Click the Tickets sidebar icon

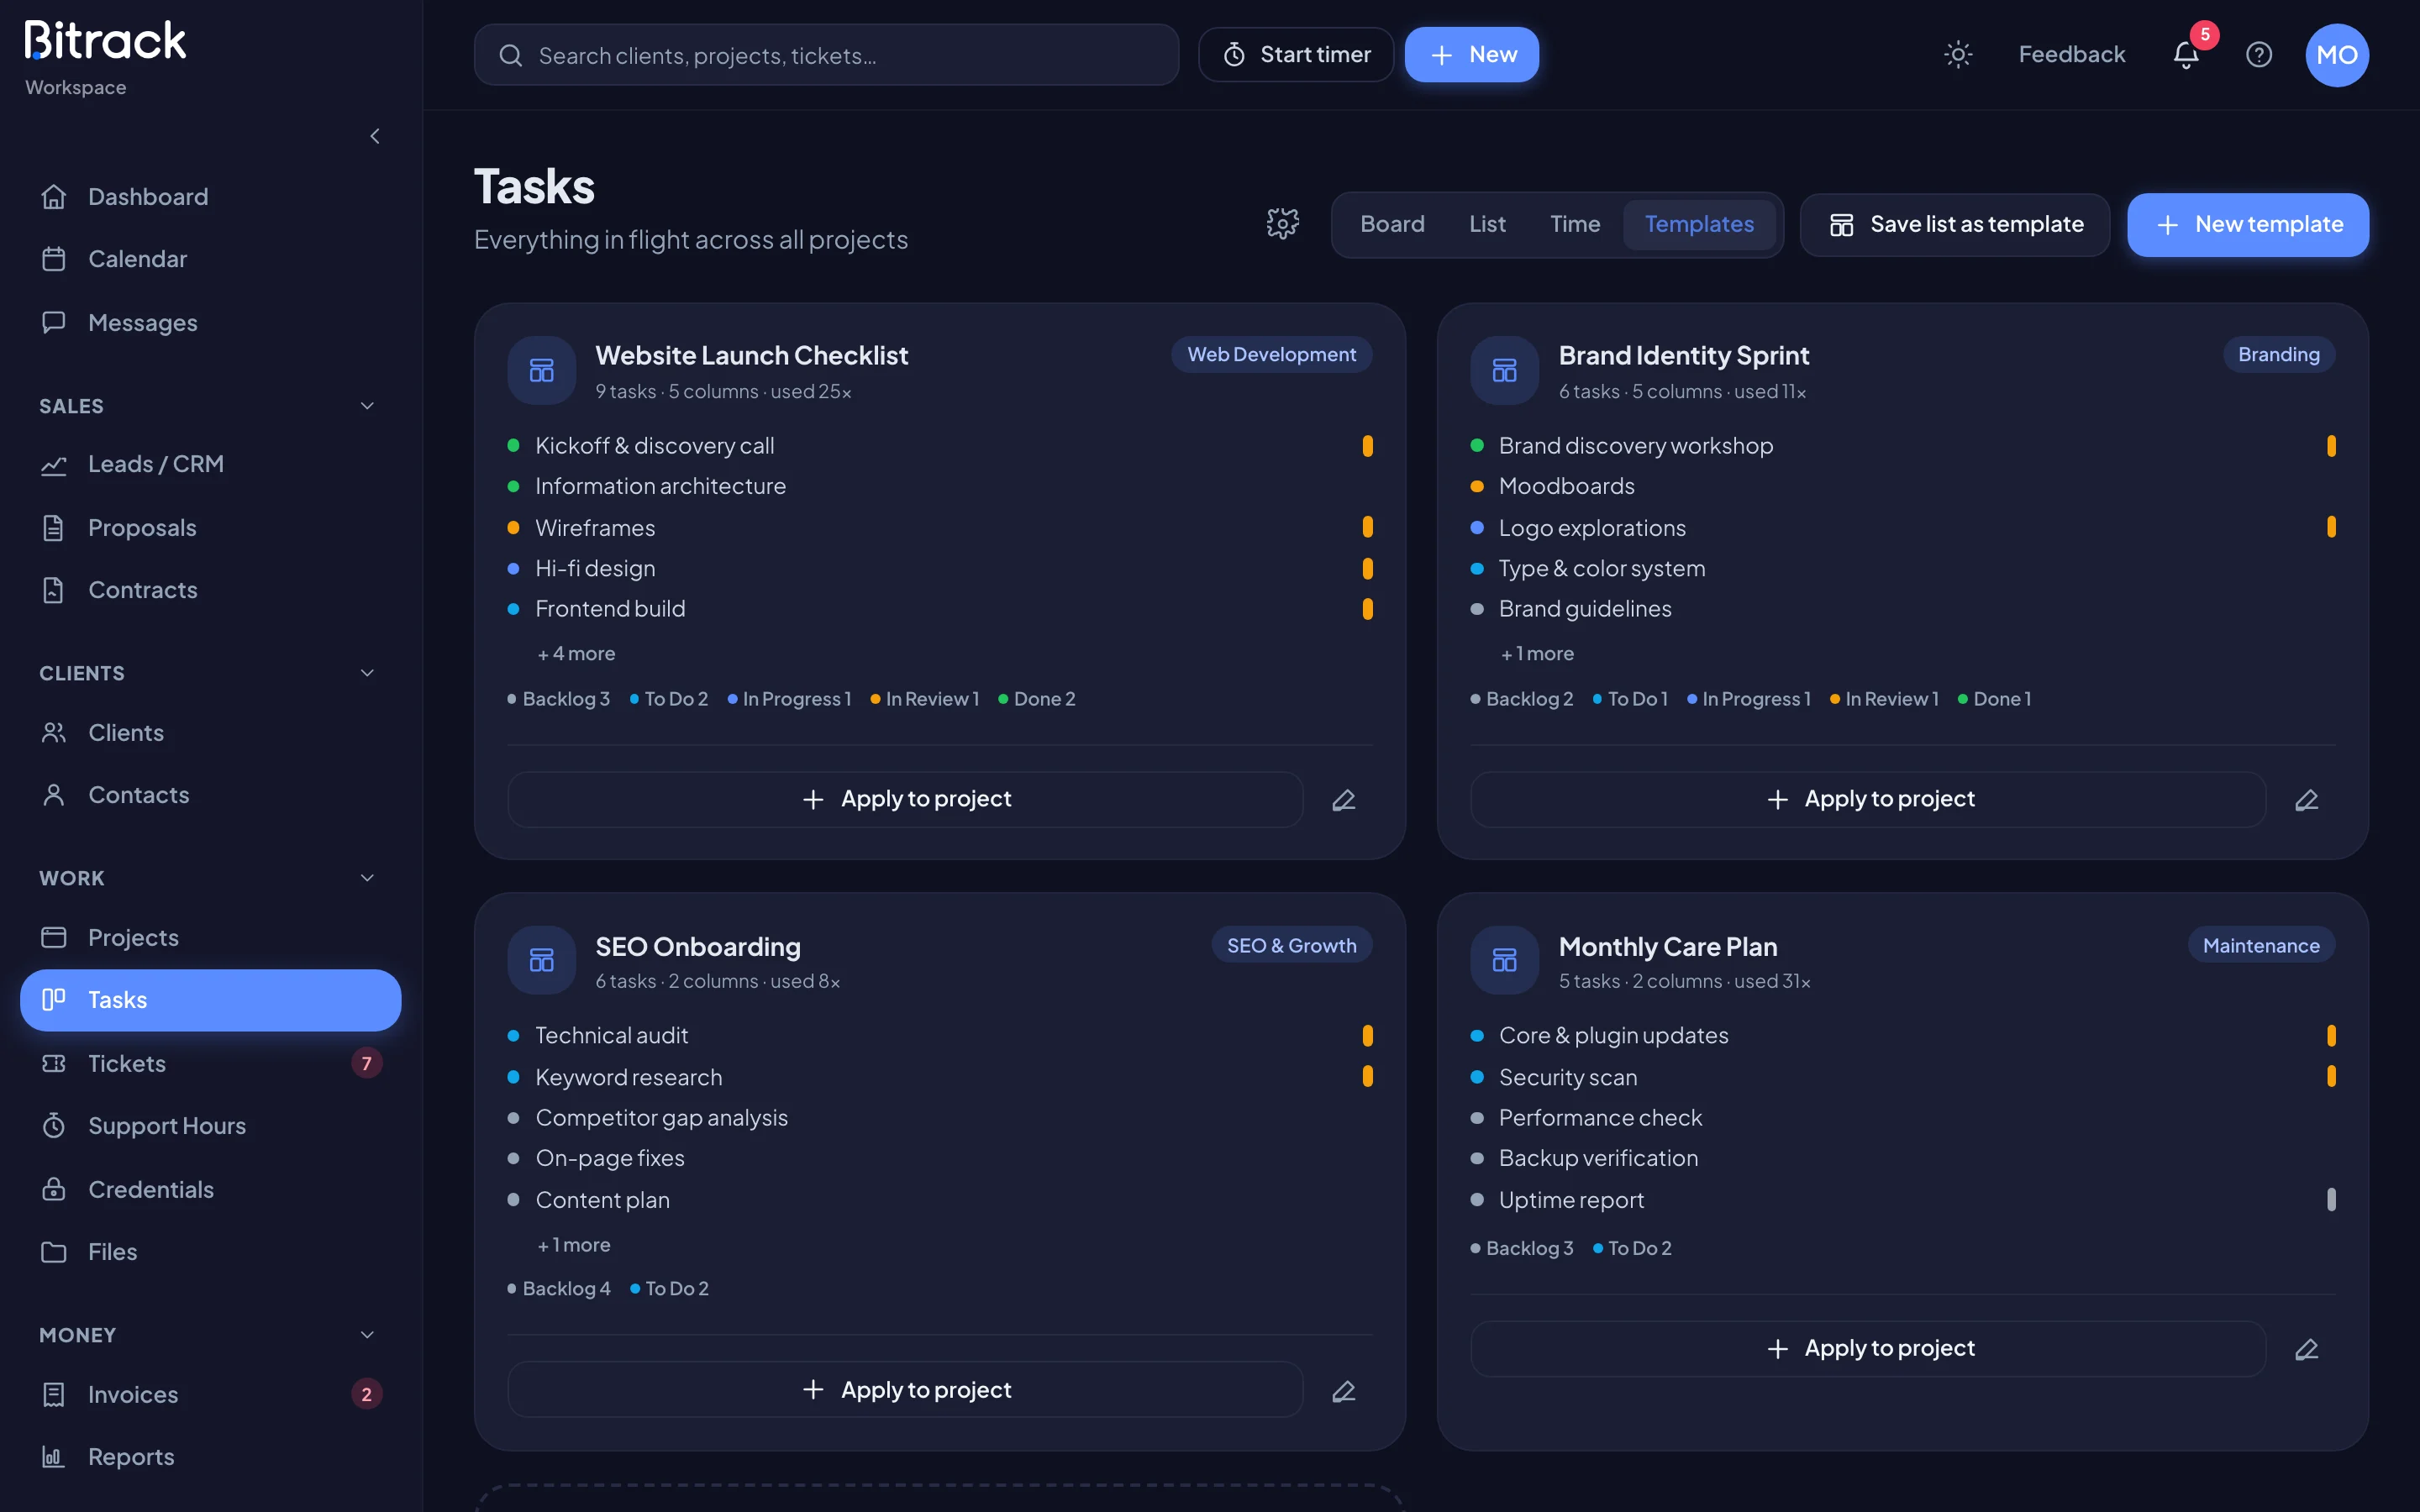[x=54, y=1063]
